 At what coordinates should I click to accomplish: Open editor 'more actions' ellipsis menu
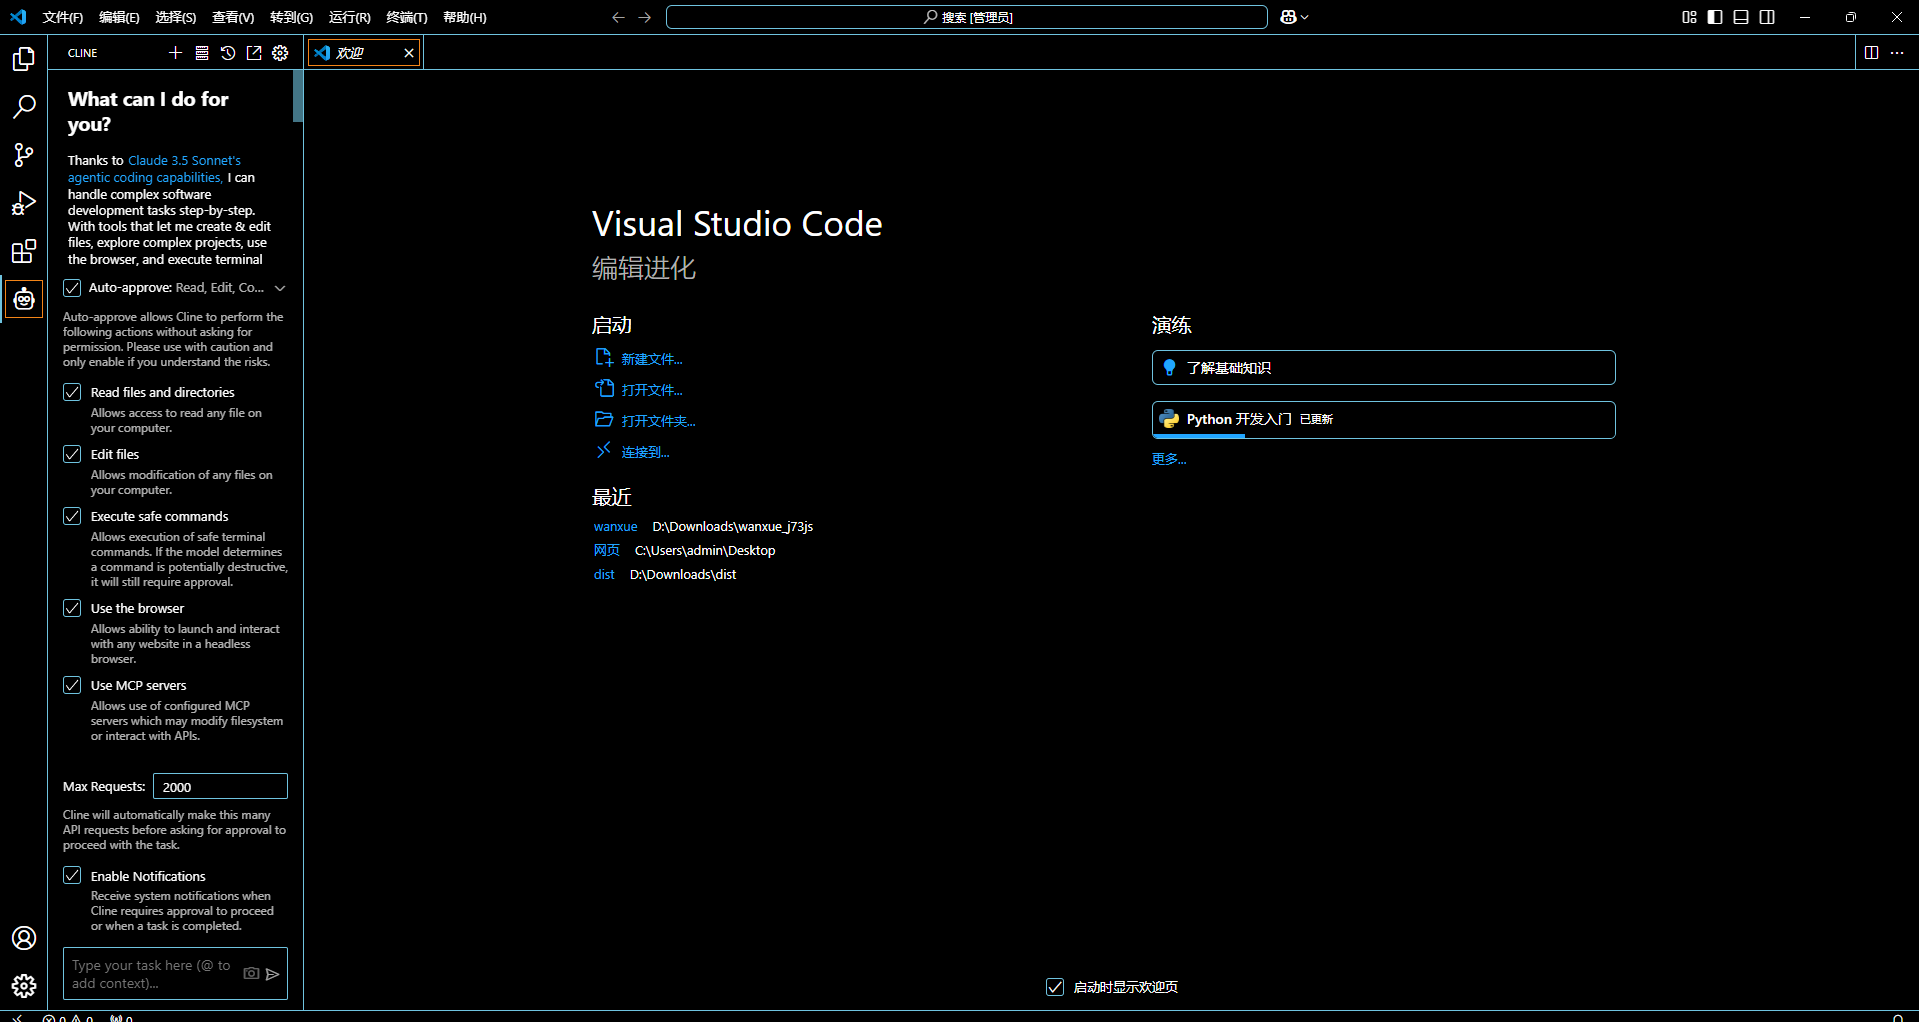(x=1897, y=53)
